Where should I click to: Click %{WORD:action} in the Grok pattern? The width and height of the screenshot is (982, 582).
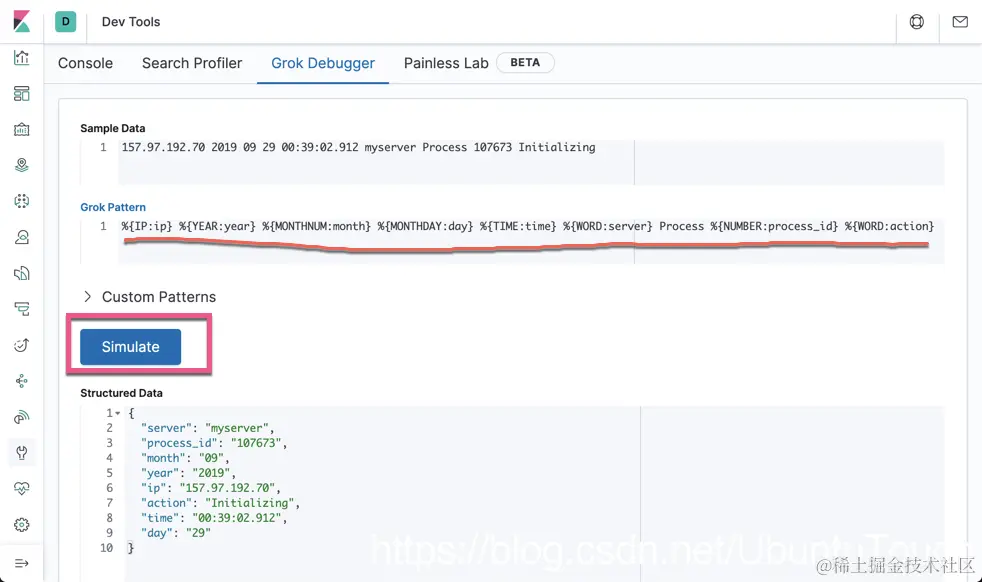(889, 226)
